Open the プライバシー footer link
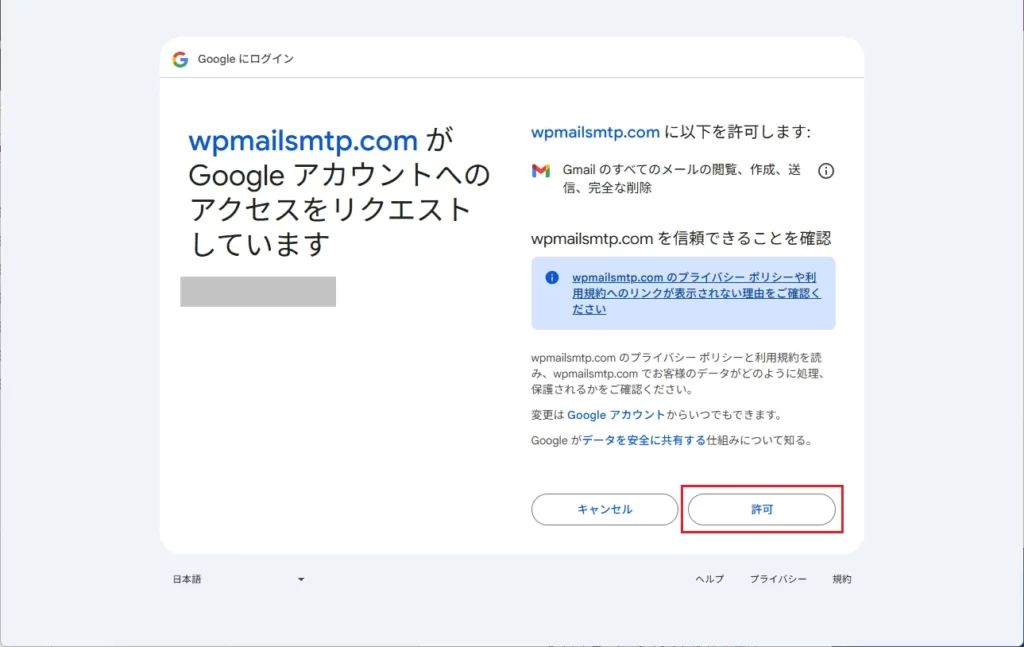 pos(778,579)
